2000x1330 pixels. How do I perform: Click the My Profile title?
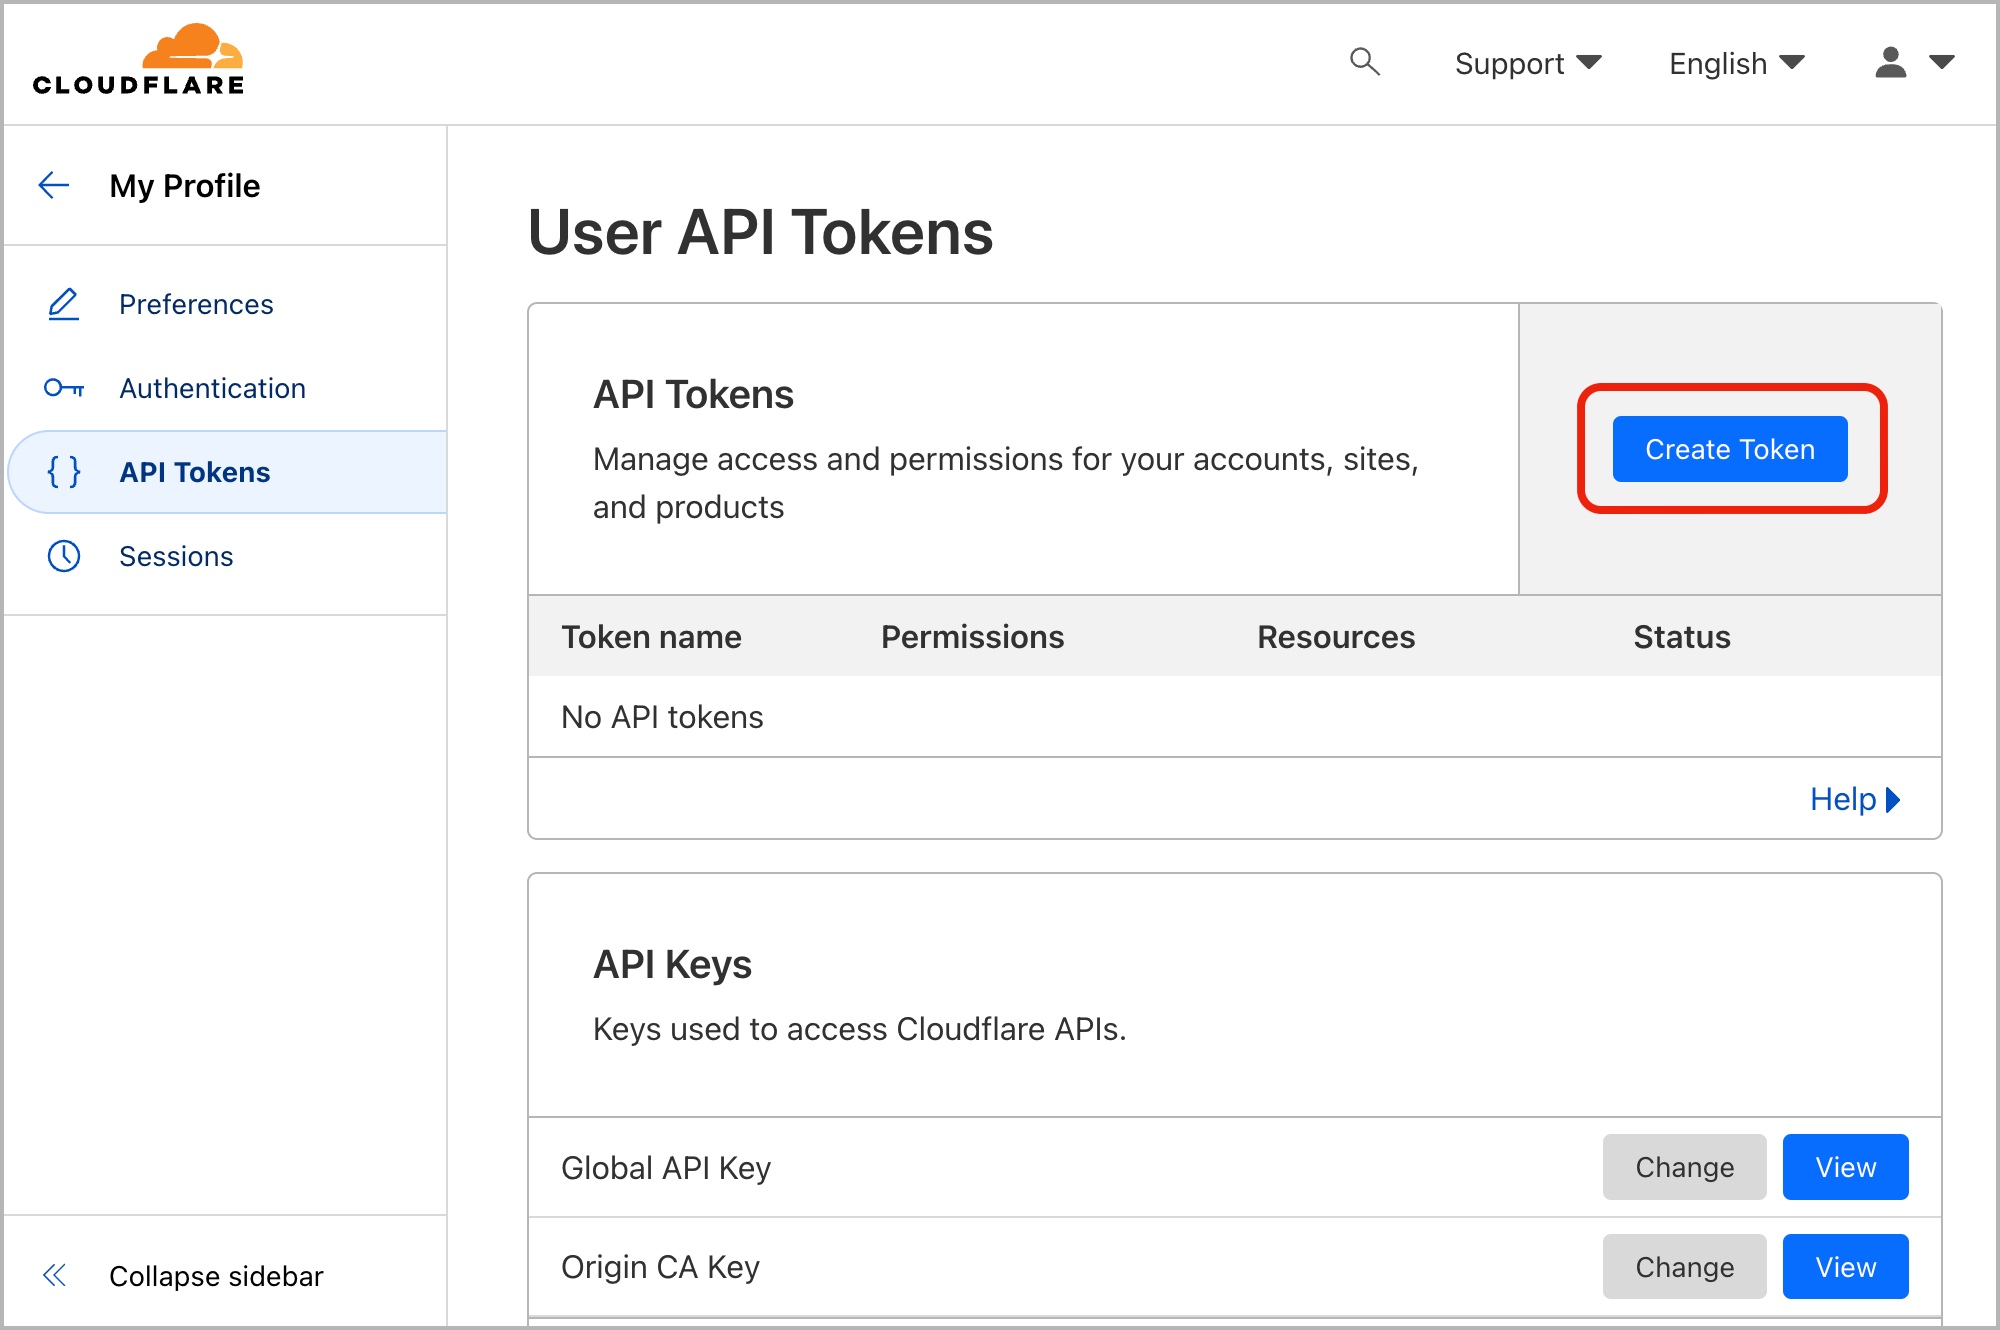(184, 186)
